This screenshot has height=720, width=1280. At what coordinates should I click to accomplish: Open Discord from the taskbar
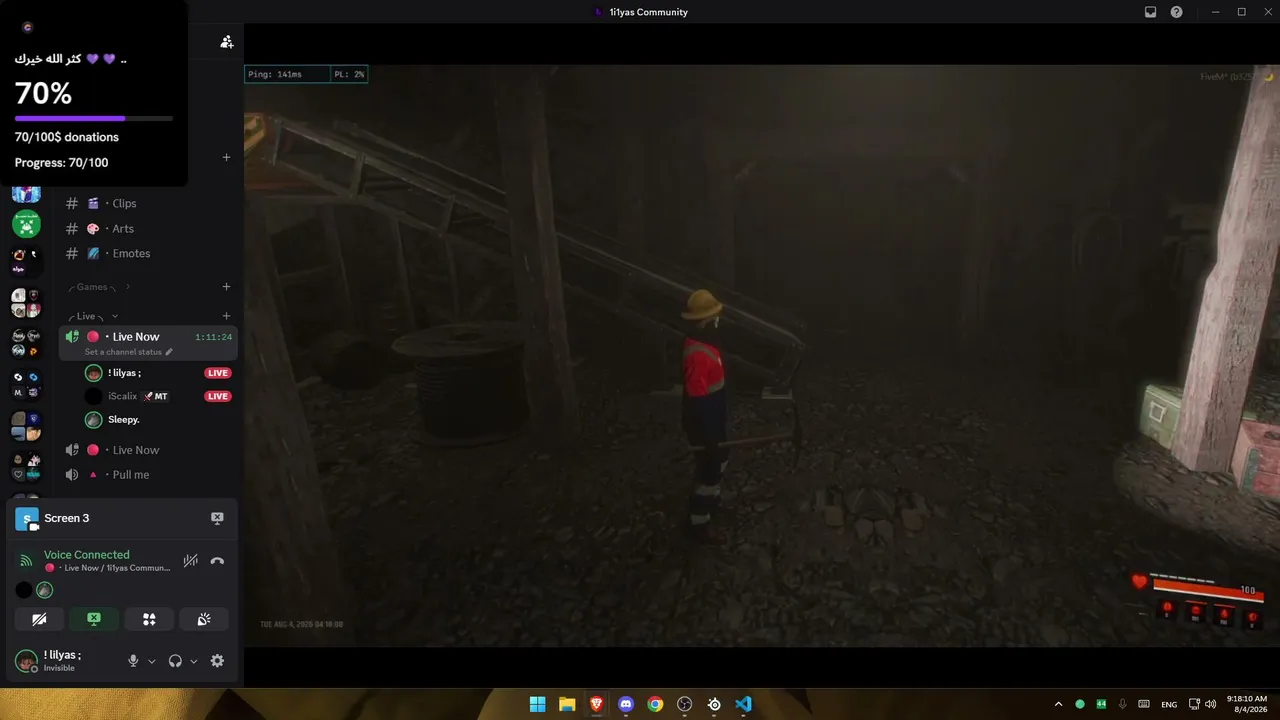(x=626, y=704)
